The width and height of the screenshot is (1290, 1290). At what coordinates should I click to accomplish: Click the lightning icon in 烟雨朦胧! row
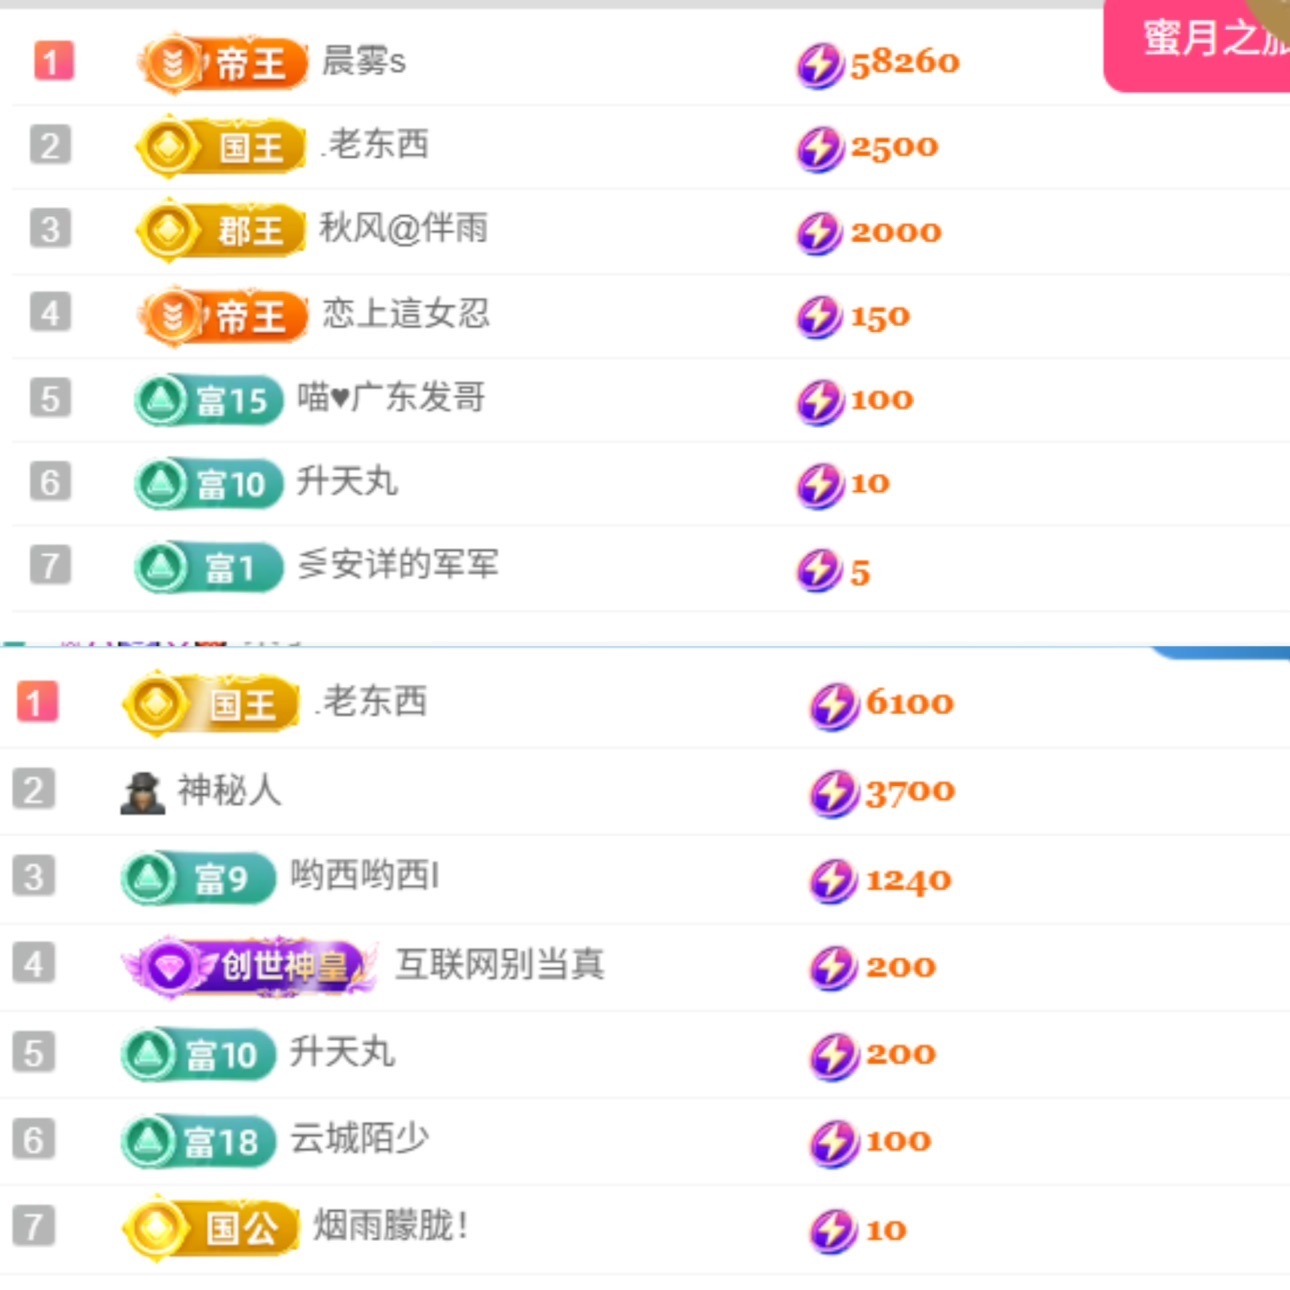point(834,1231)
